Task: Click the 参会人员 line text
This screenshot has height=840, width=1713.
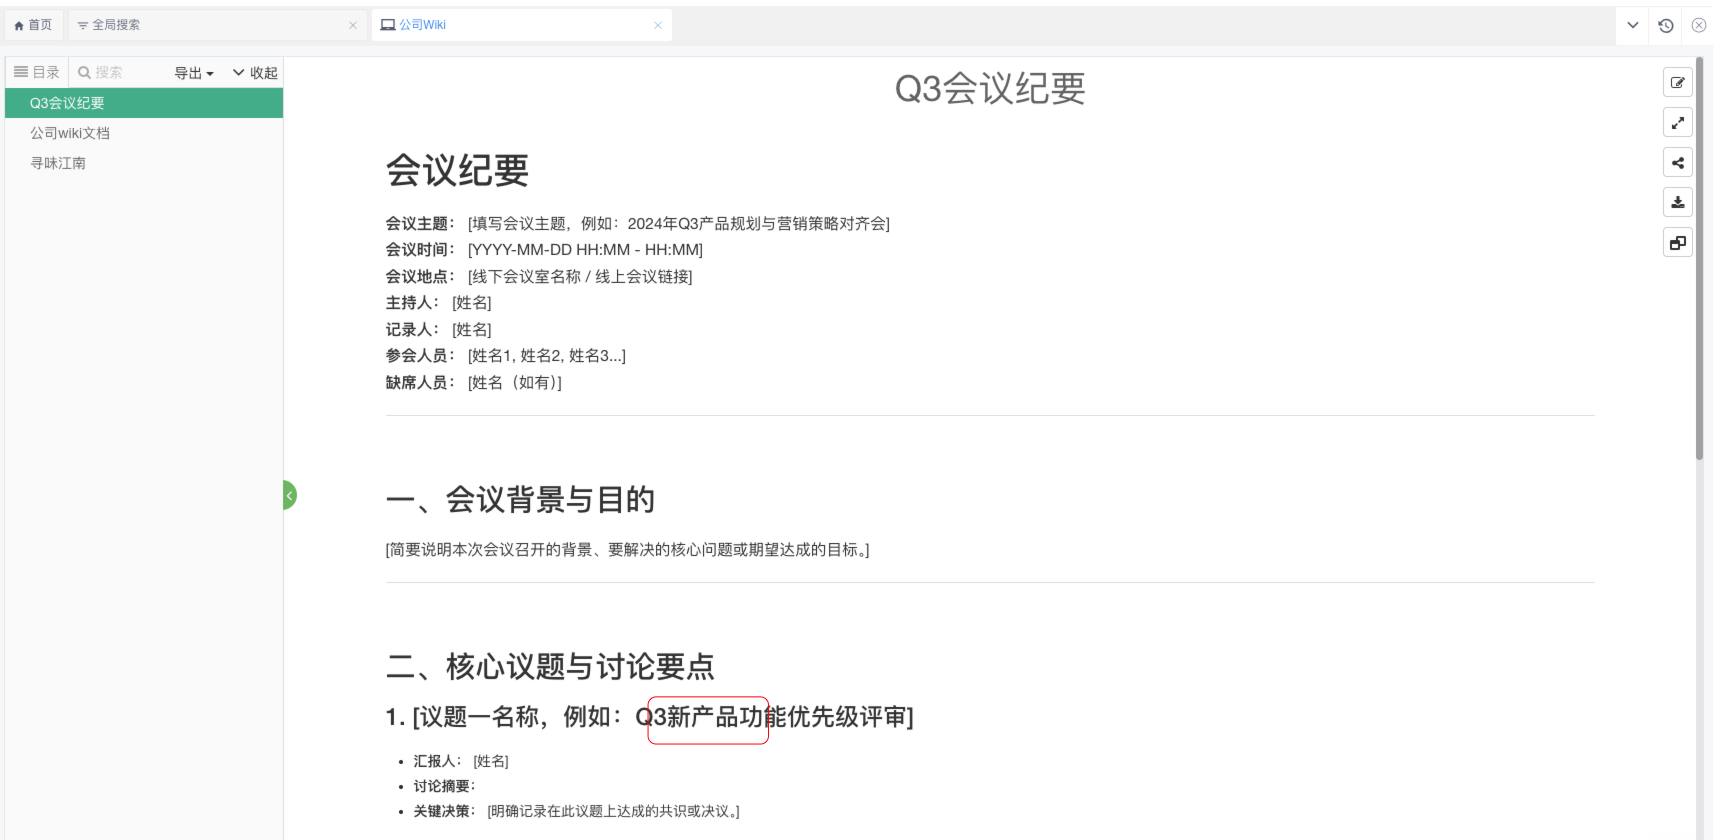Action: point(506,356)
